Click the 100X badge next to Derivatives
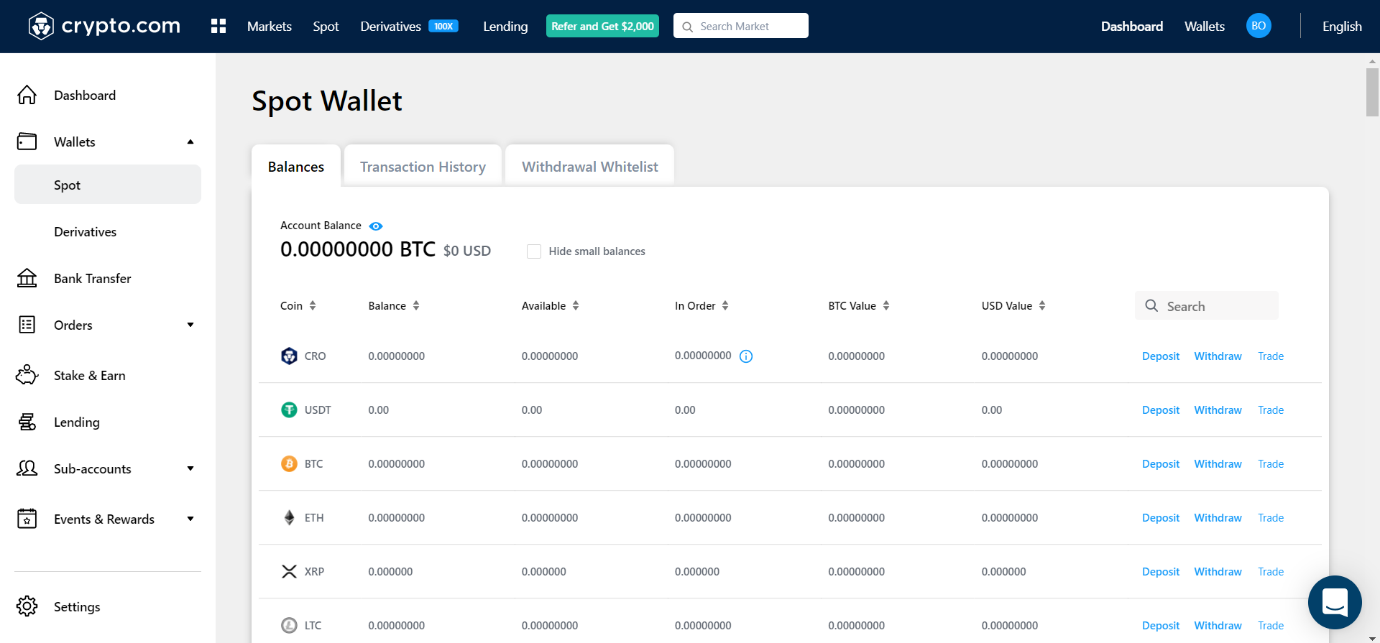1380x643 pixels. (443, 26)
